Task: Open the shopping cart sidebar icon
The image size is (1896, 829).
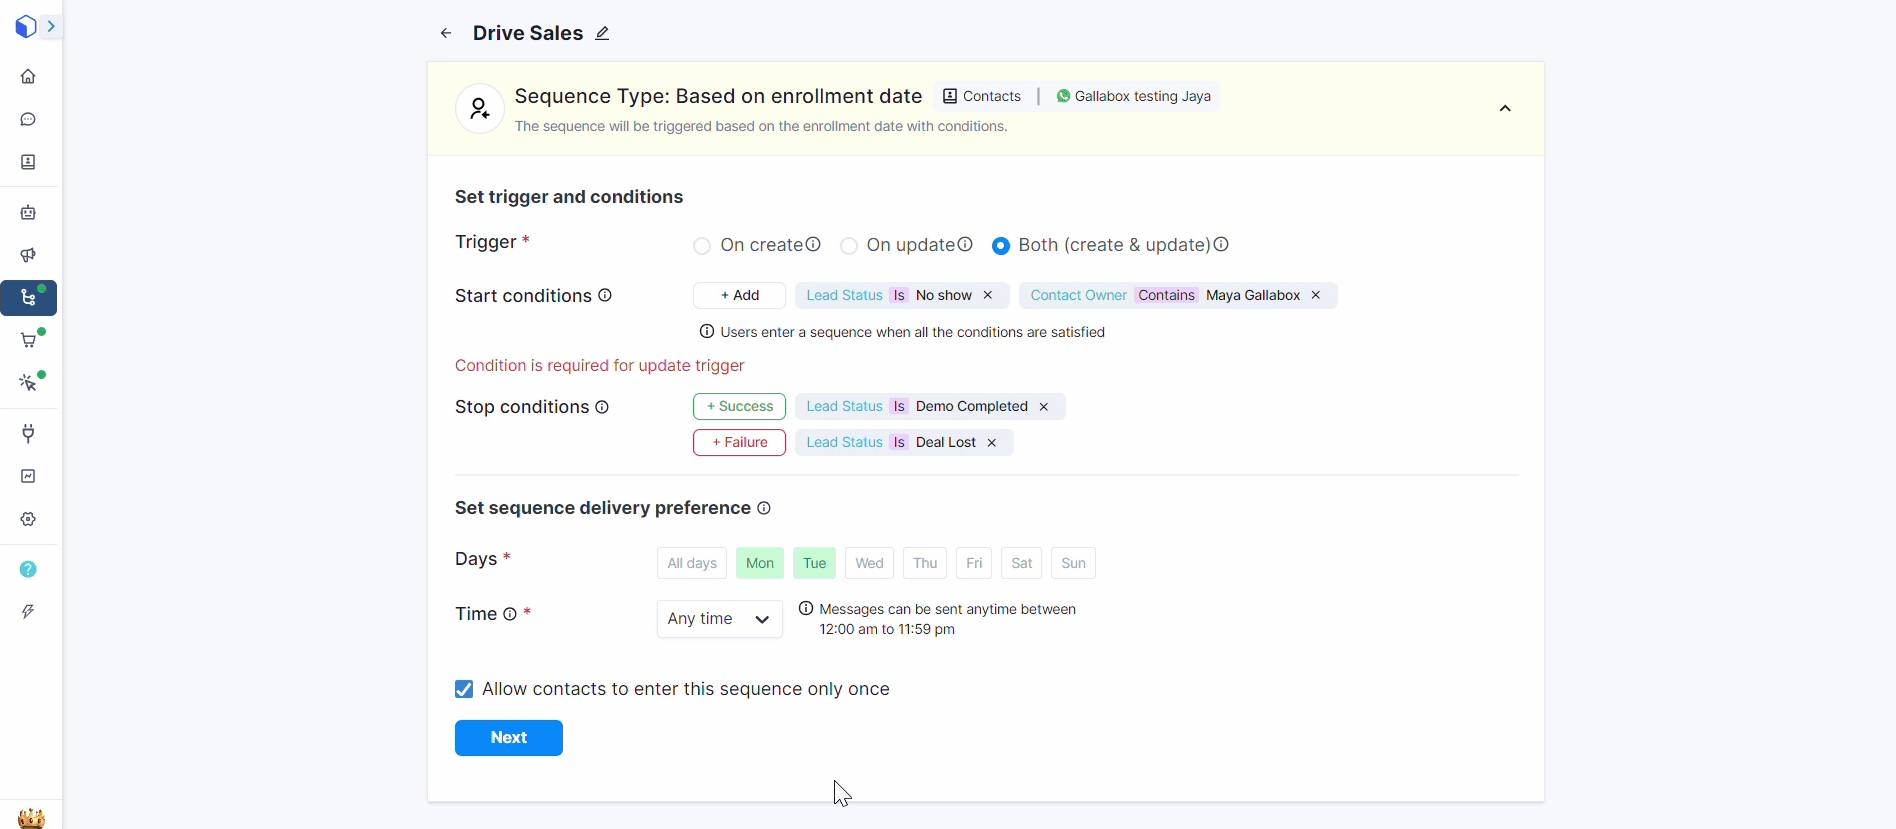Action: 28,341
